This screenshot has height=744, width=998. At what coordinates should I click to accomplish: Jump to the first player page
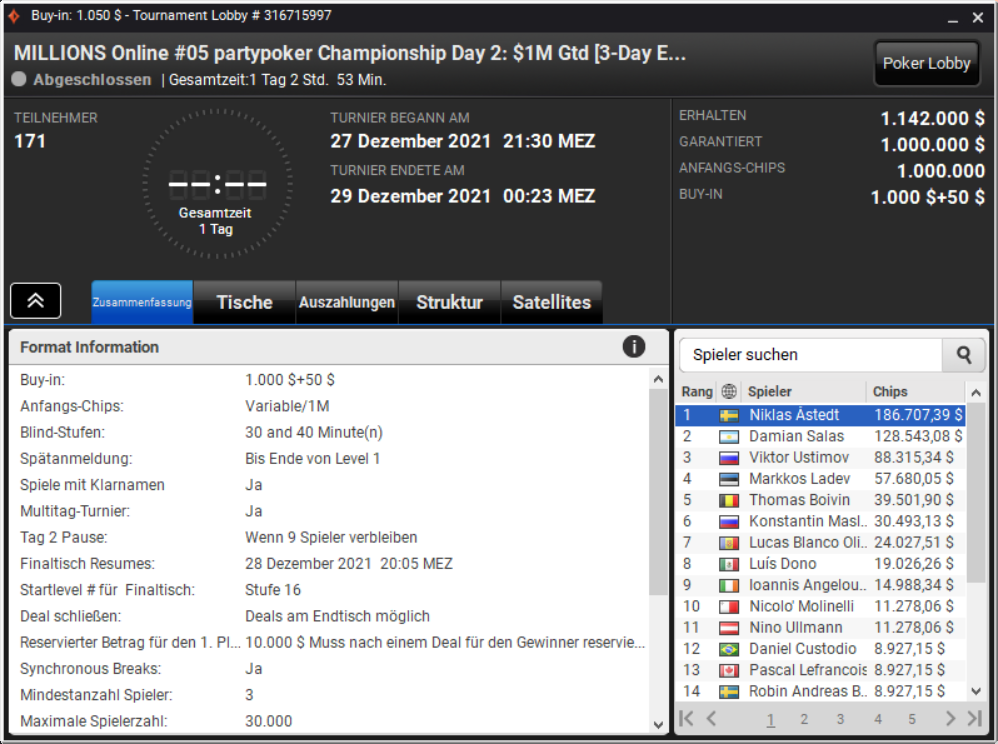[x=686, y=719]
